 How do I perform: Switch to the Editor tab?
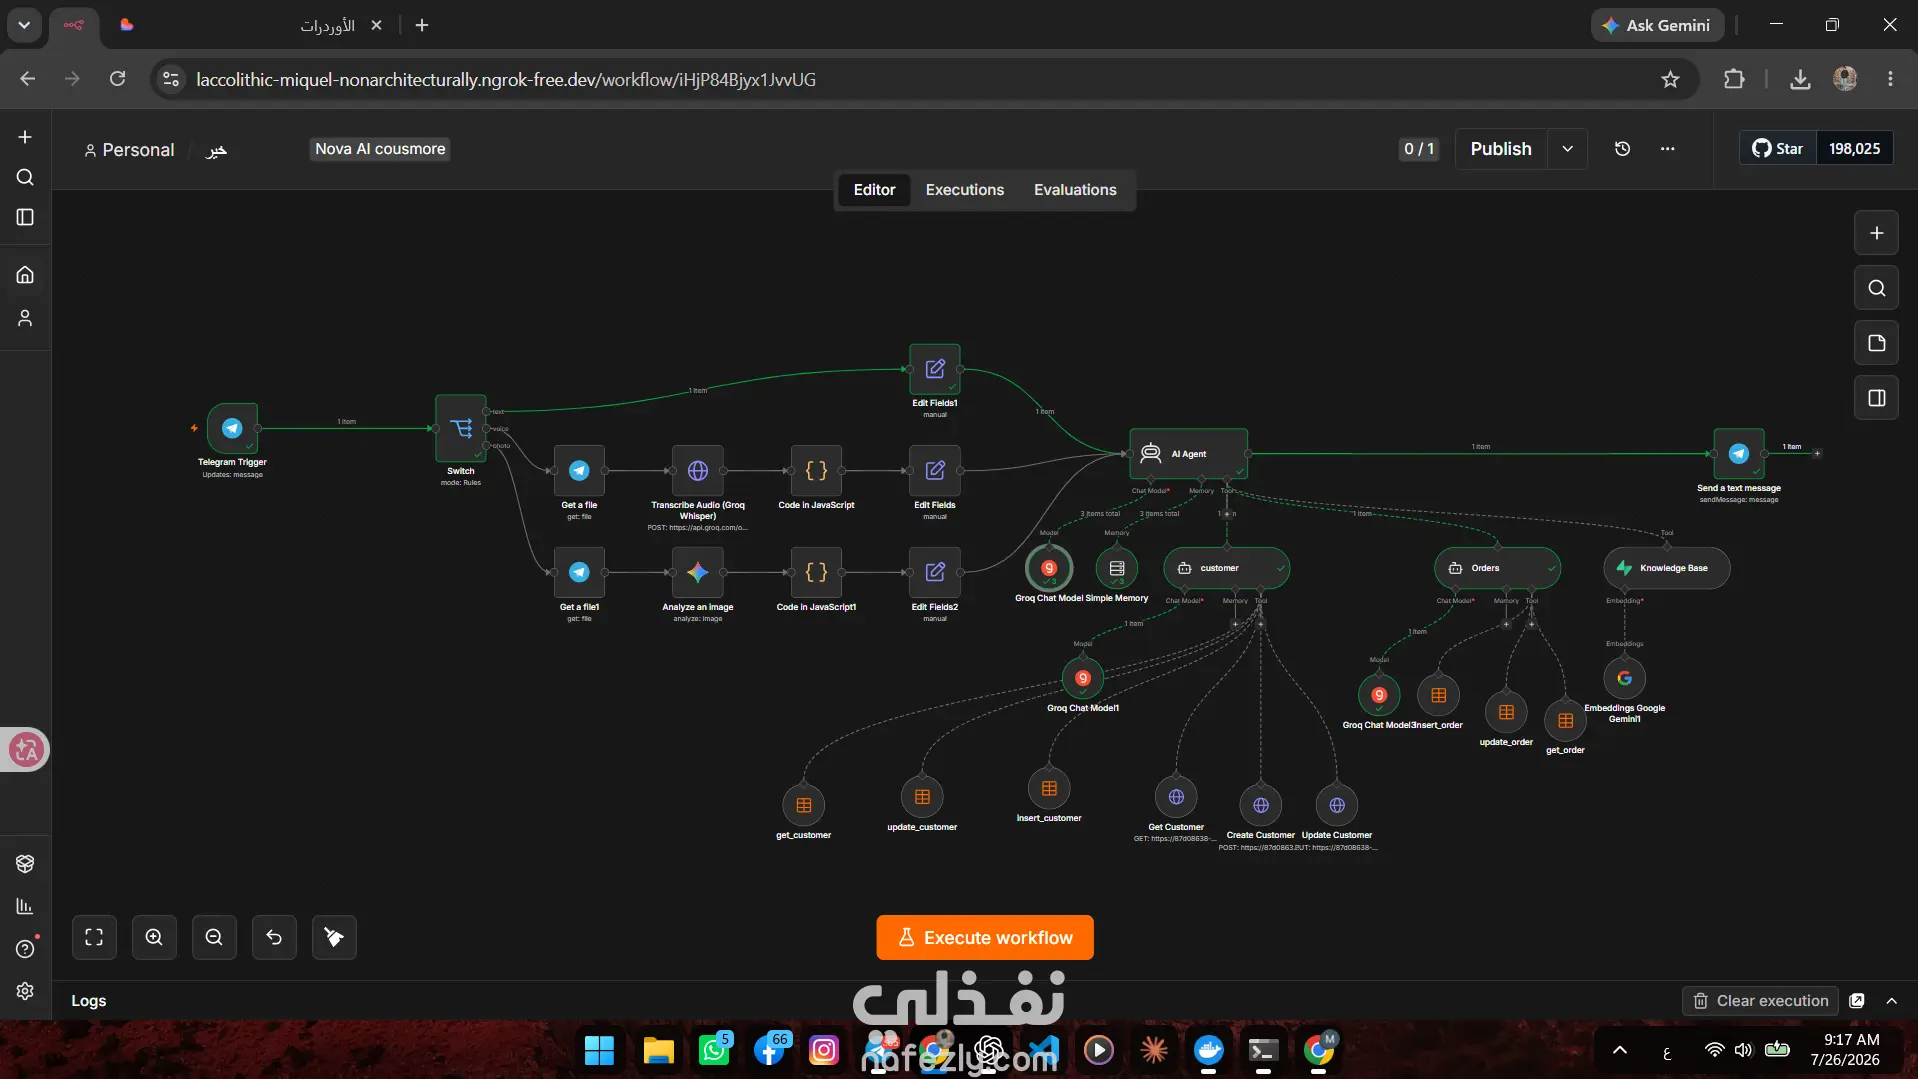point(874,190)
